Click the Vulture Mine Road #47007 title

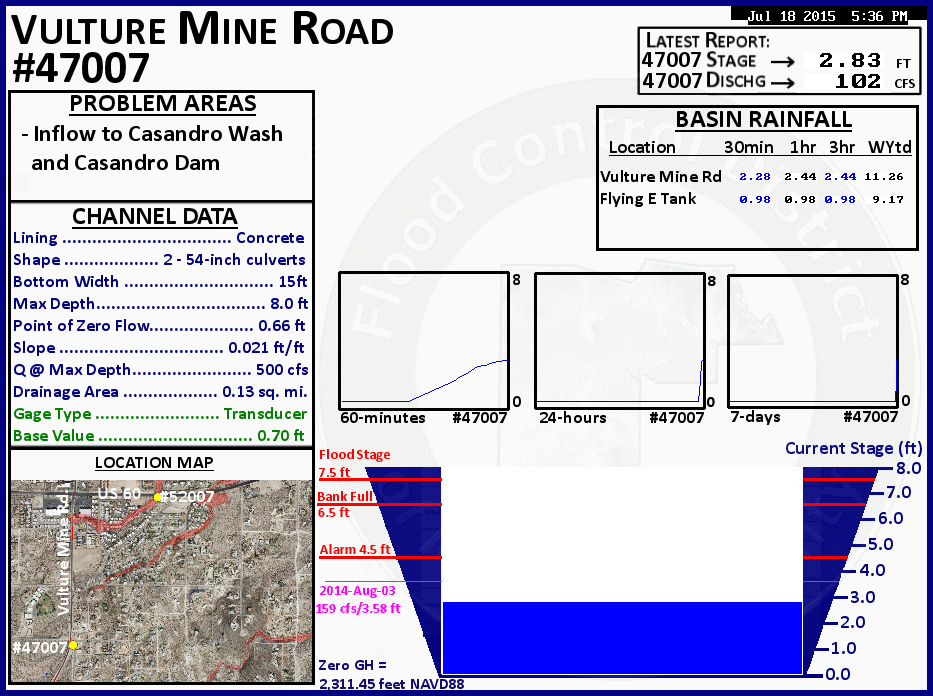[x=202, y=48]
